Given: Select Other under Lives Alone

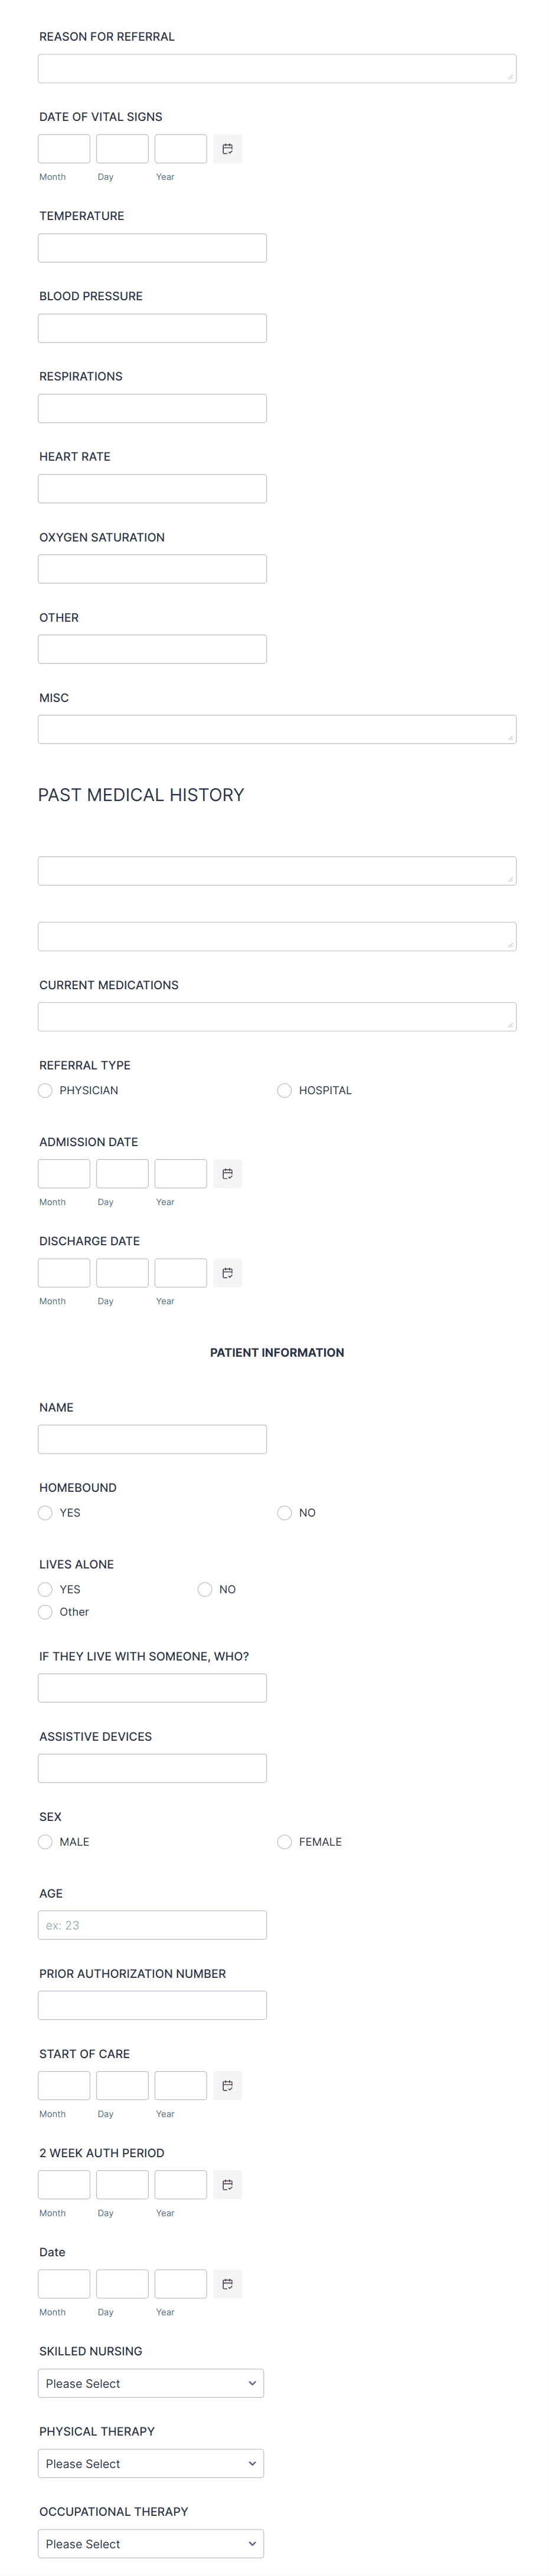Looking at the screenshot, I should coord(45,1611).
